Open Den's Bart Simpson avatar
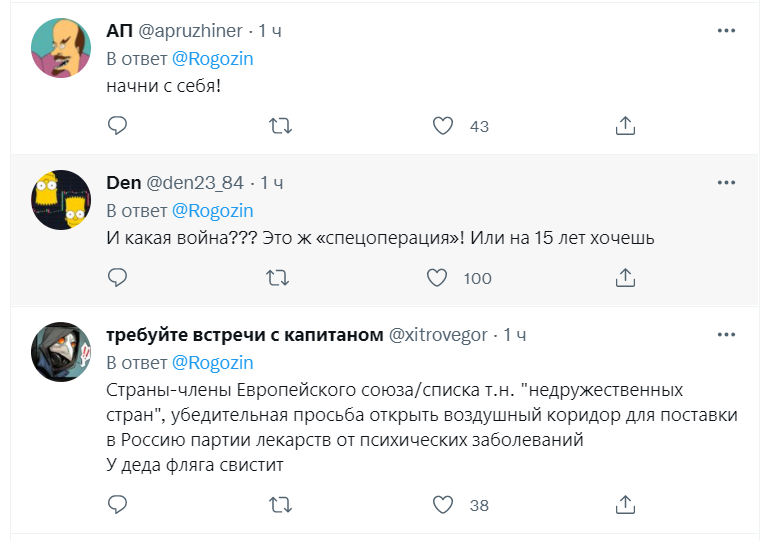764x541 pixels. pyautogui.click(x=62, y=200)
